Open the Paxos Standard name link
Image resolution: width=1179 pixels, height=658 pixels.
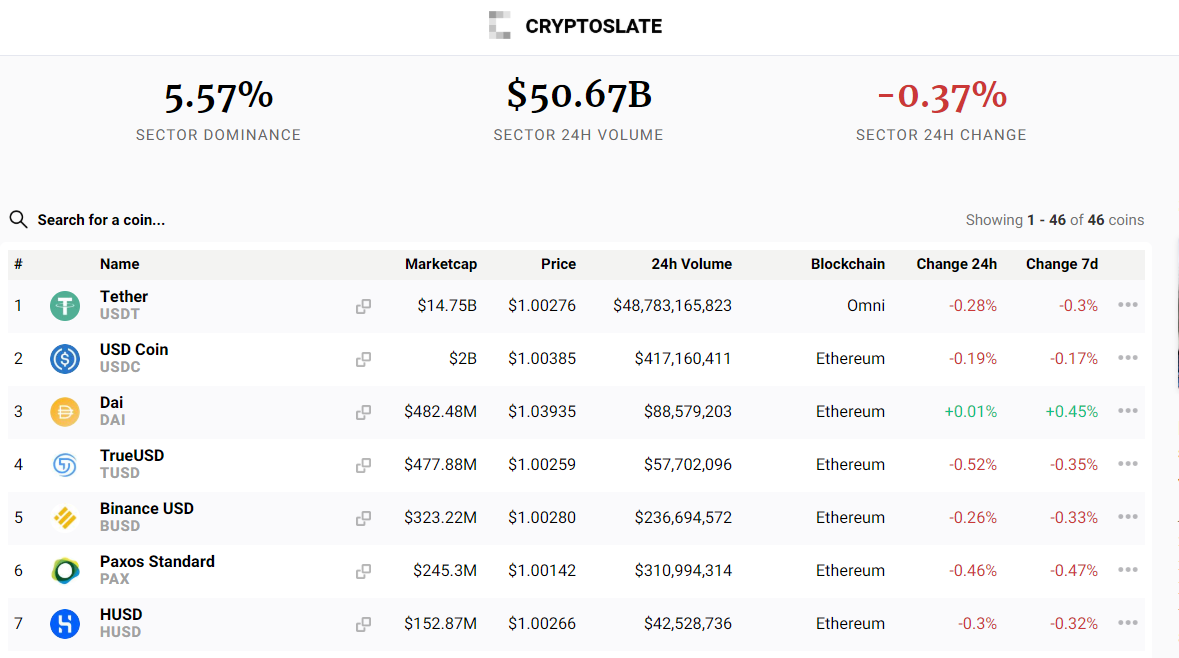coord(157,562)
